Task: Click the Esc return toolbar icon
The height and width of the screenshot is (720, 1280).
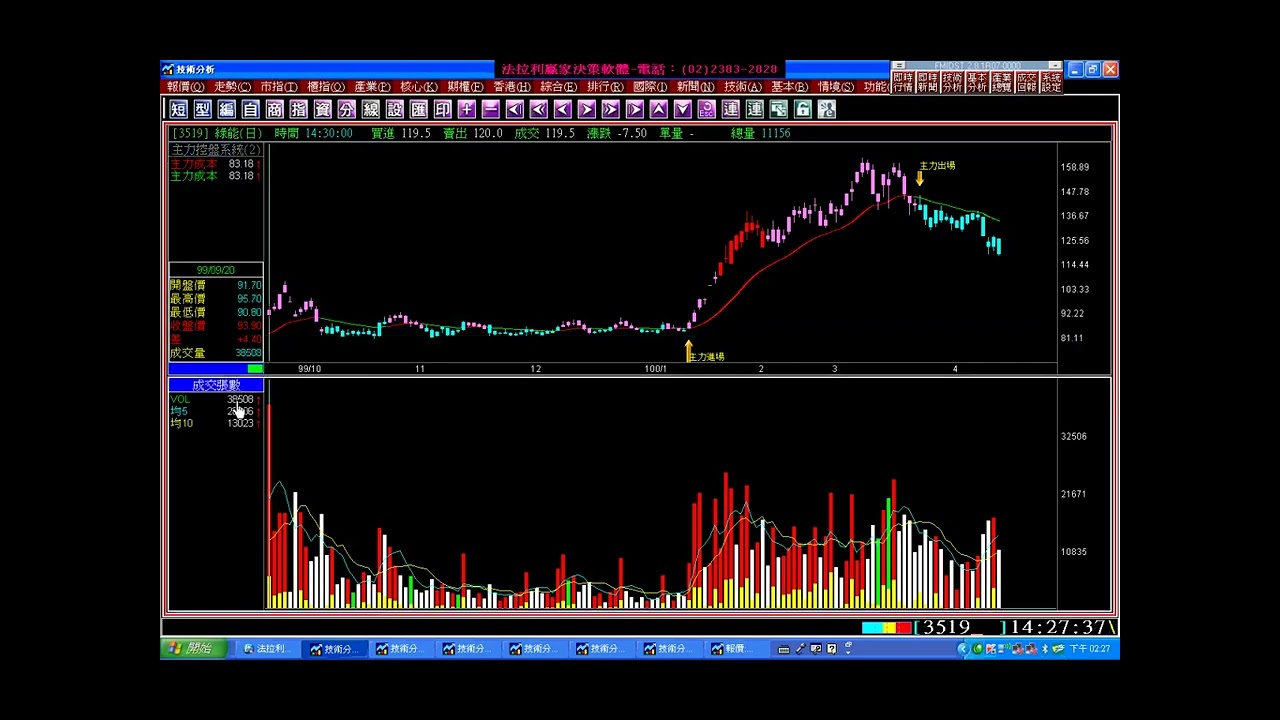Action: point(706,110)
